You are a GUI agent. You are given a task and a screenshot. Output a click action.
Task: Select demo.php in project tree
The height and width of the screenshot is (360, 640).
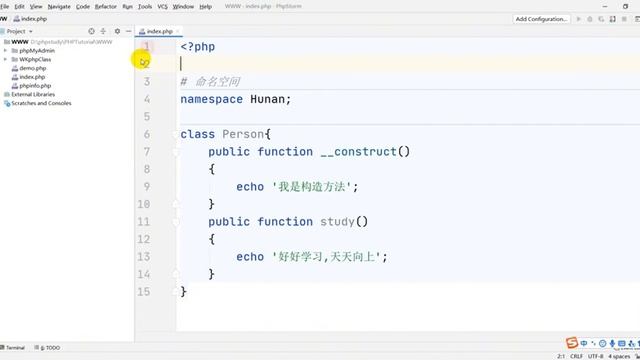33,68
